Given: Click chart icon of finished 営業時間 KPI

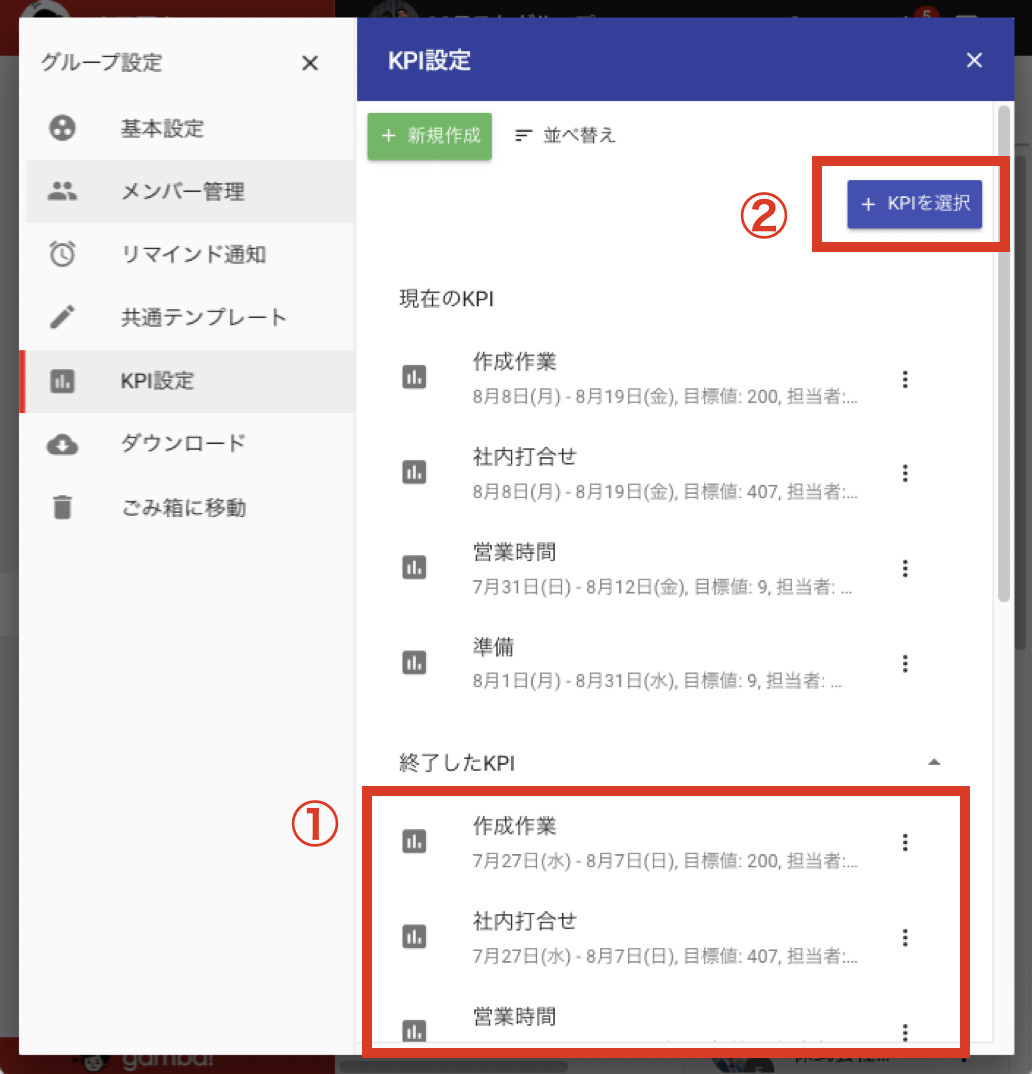Looking at the screenshot, I should [x=414, y=1031].
